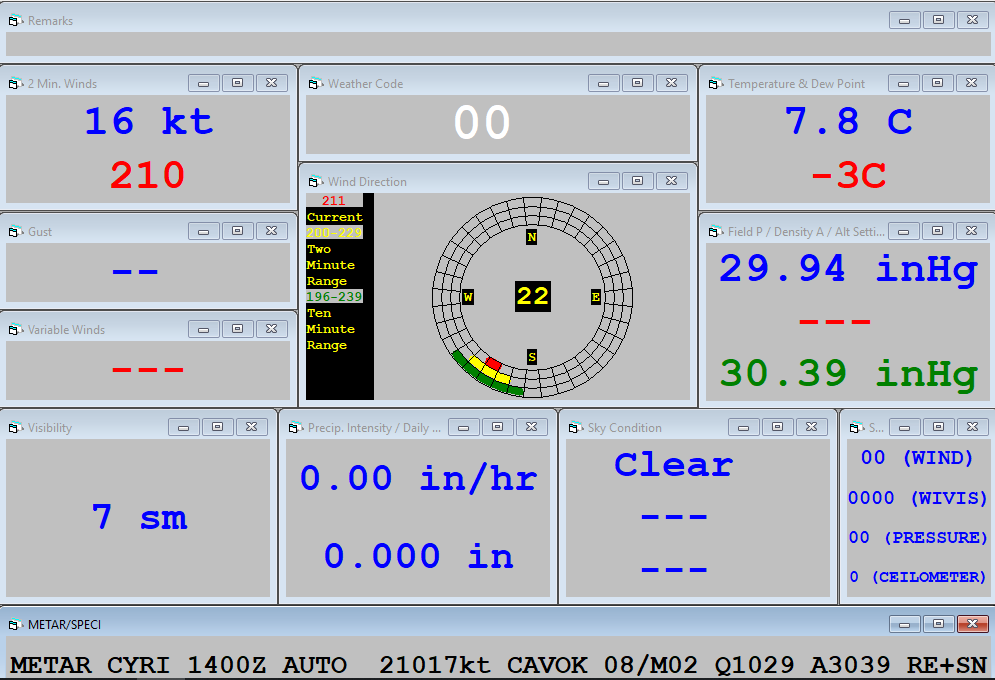
Task: Click the 16 kt wind speed value
Action: coord(148,121)
